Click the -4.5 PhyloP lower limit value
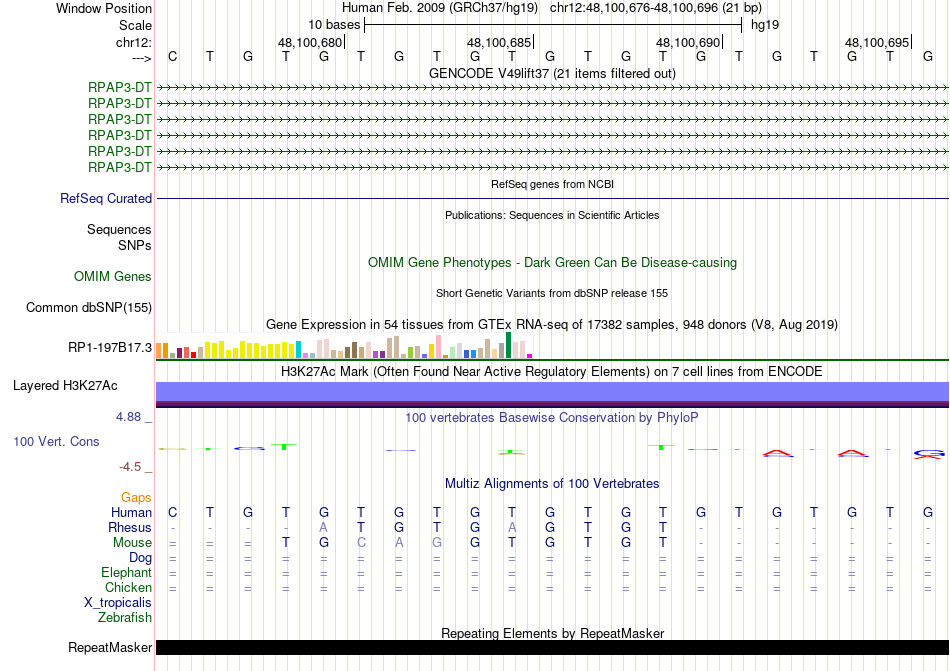Screen dimensions: 950x671 click(x=130, y=467)
